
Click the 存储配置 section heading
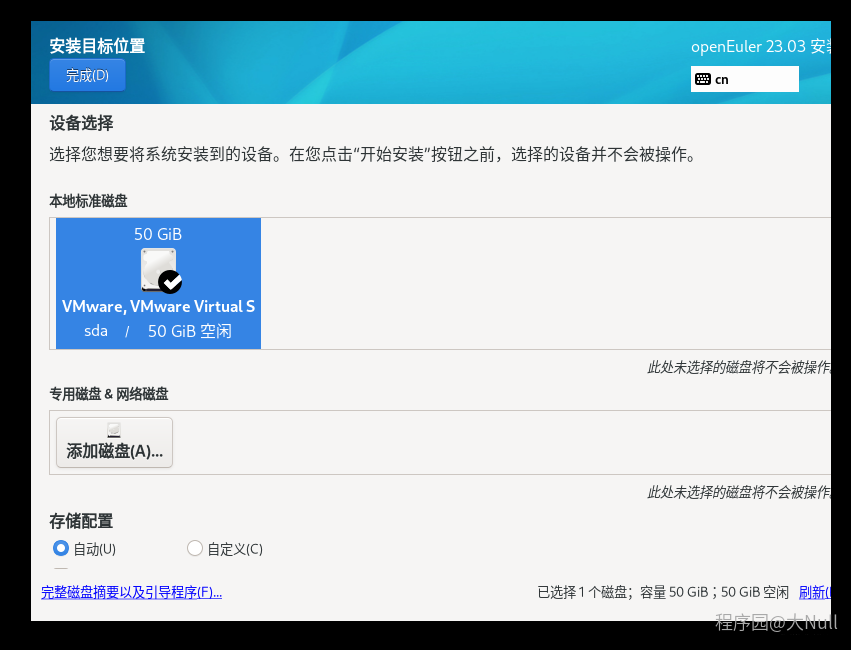[81, 521]
